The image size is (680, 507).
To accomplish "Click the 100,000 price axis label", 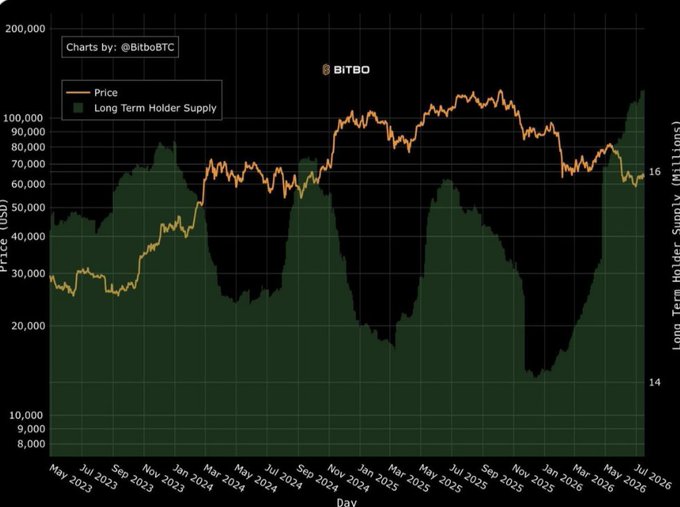I will click(x=25, y=118).
